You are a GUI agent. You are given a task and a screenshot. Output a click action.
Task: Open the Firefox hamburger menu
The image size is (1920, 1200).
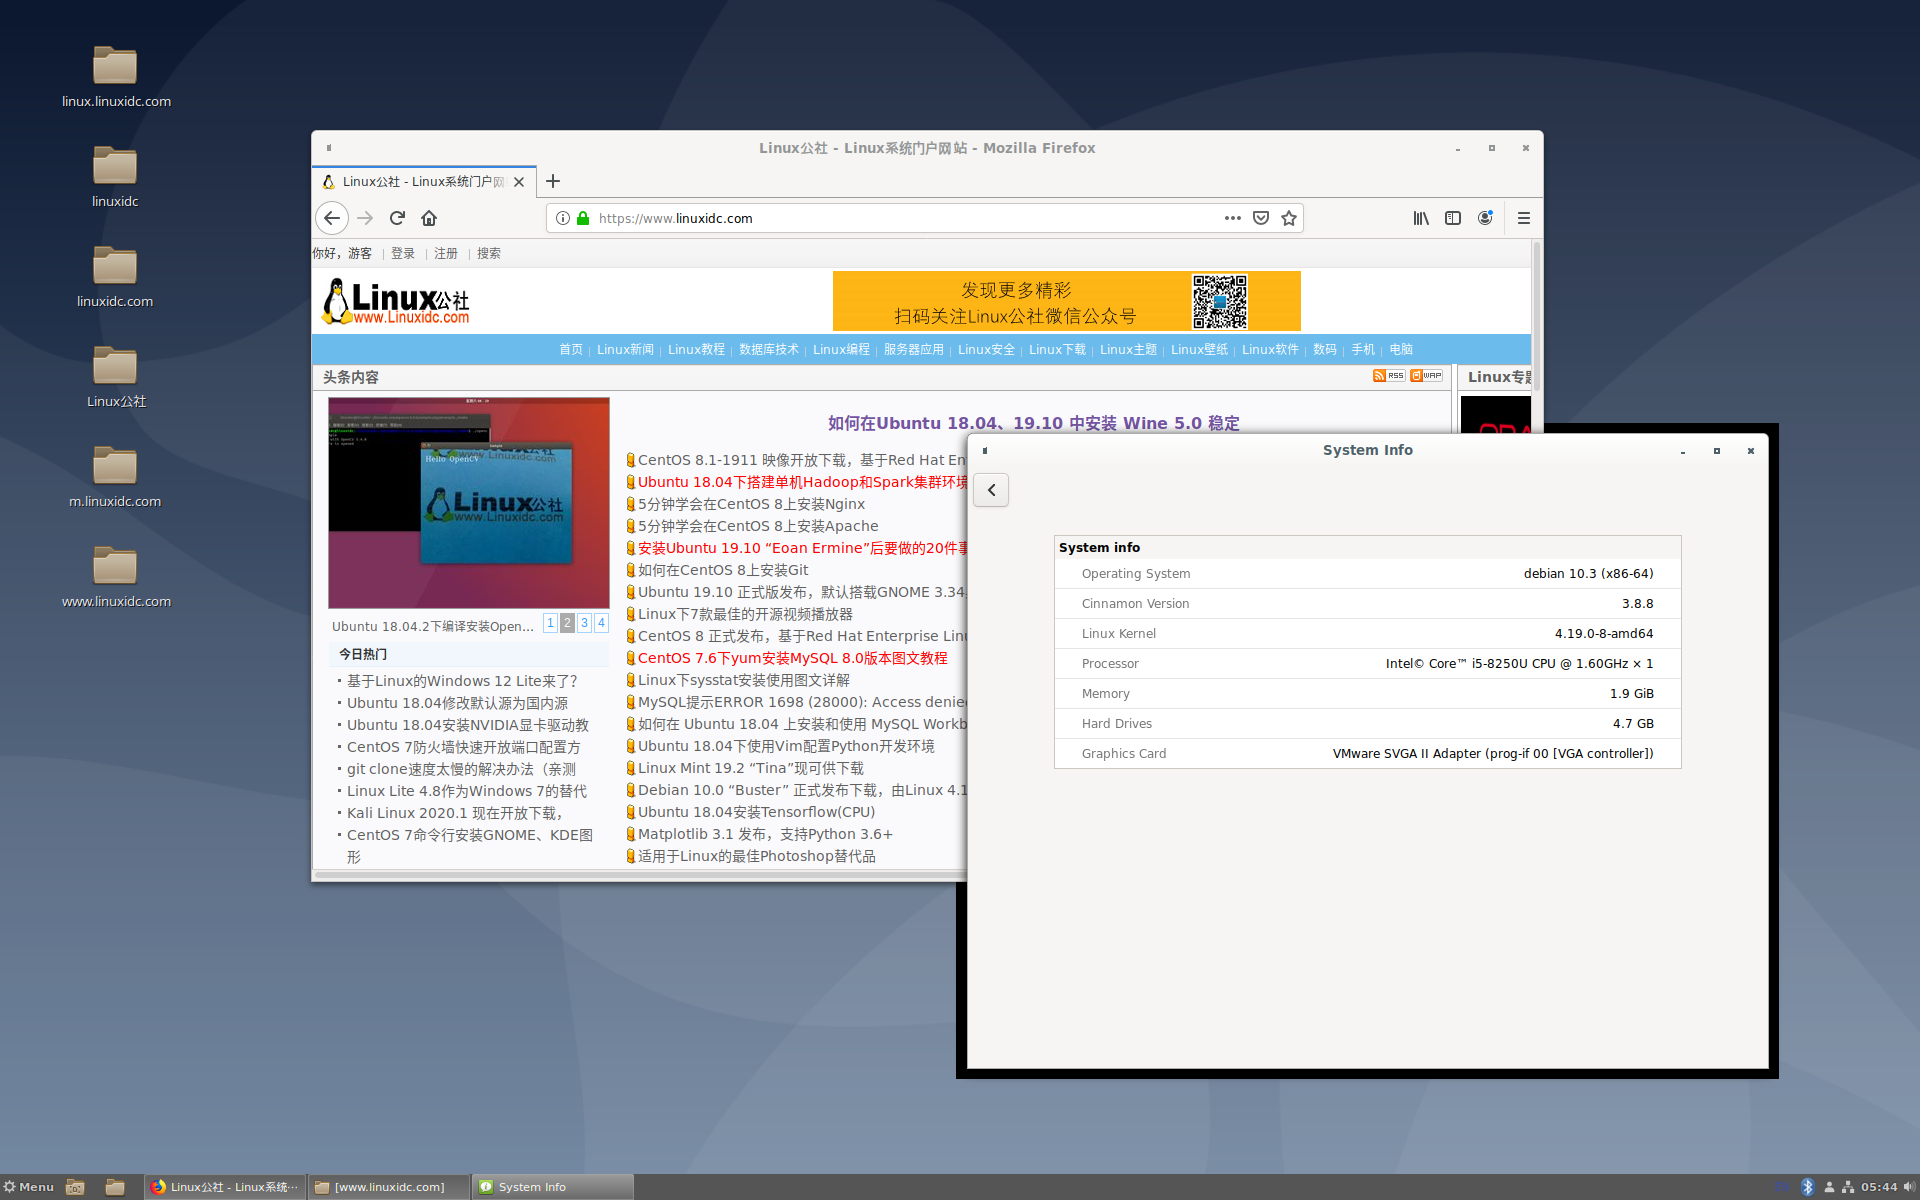1524,218
